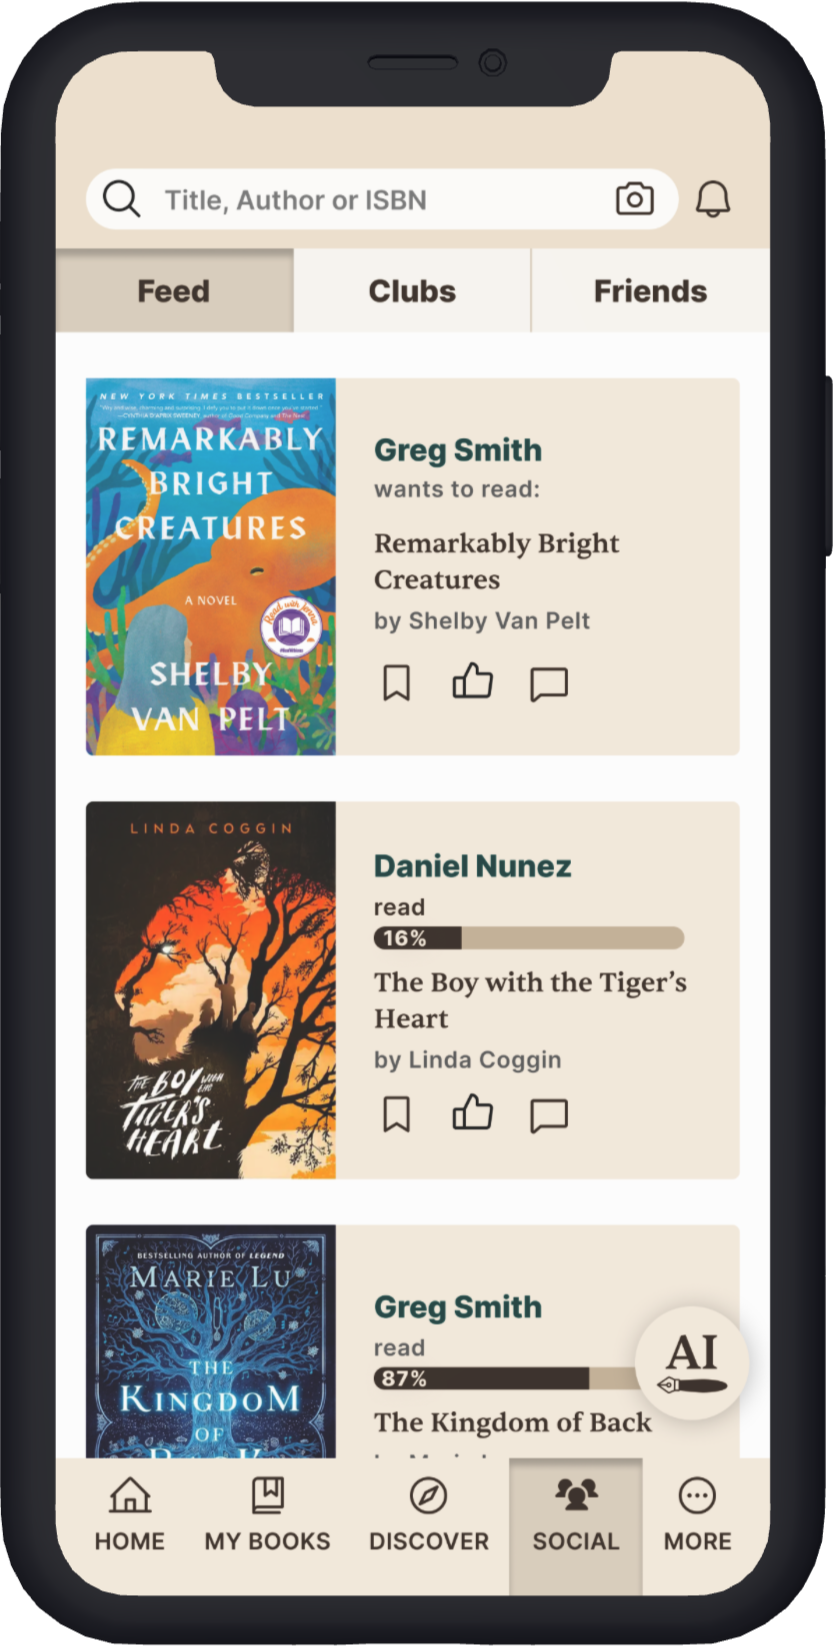Screen dimensions: 834x1646
Task: Go to Home in bottom navigation
Action: point(130,1515)
